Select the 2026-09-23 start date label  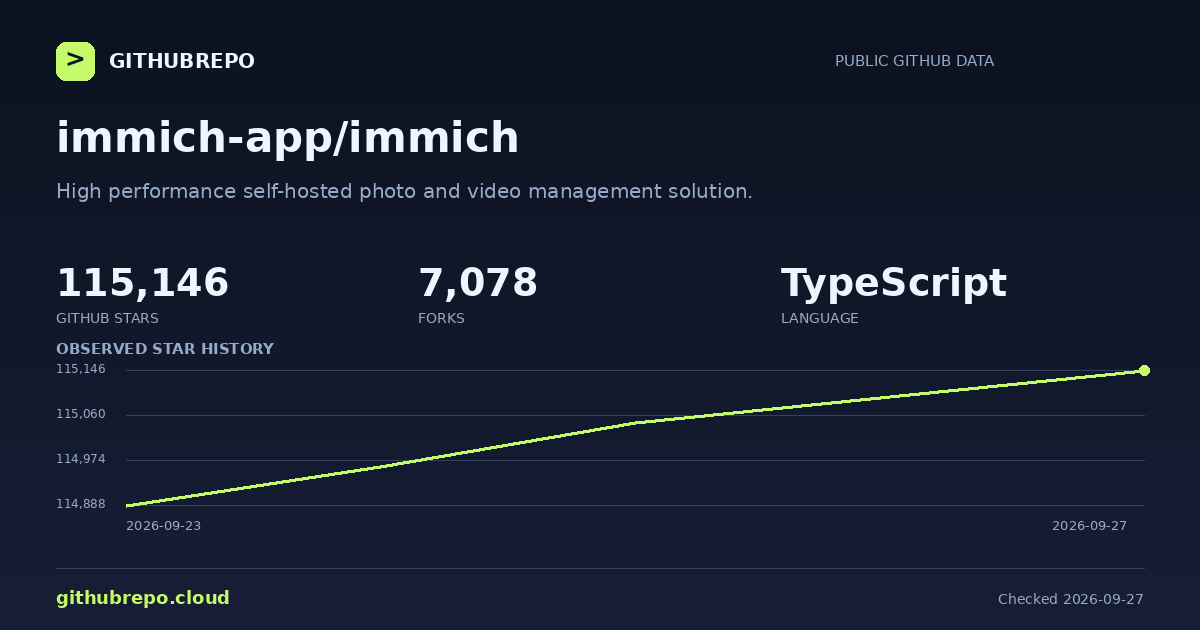[163, 526]
